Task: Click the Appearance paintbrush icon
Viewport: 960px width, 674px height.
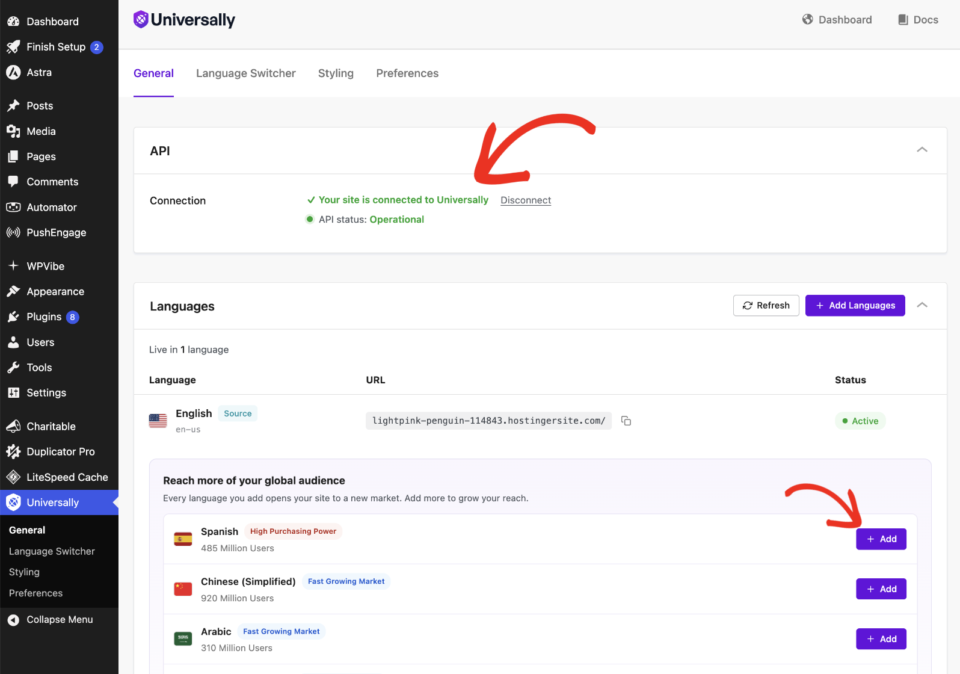Action: pos(13,291)
